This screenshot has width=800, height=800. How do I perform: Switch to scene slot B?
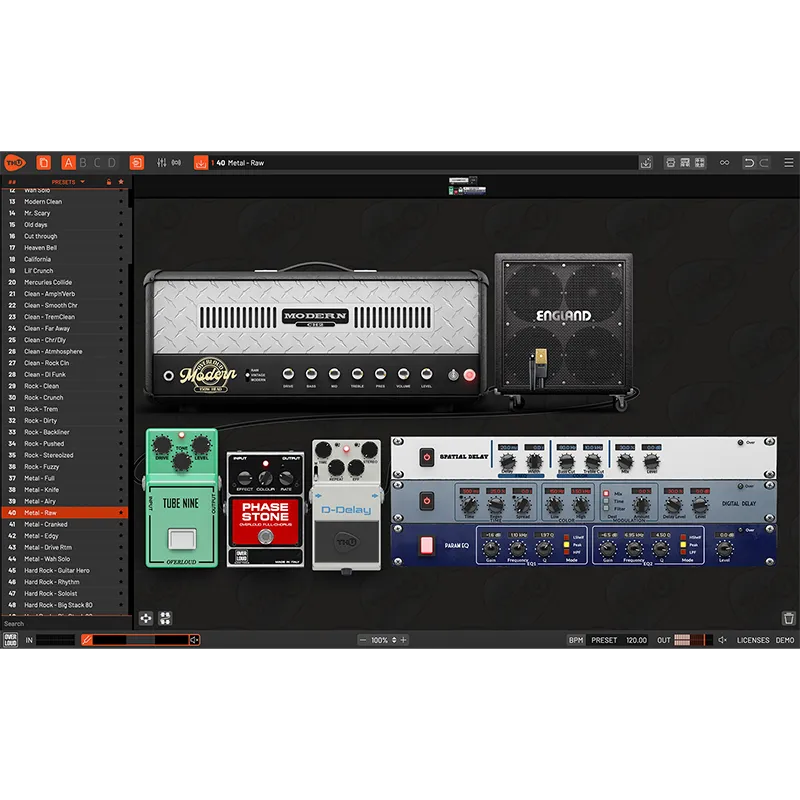tap(83, 163)
